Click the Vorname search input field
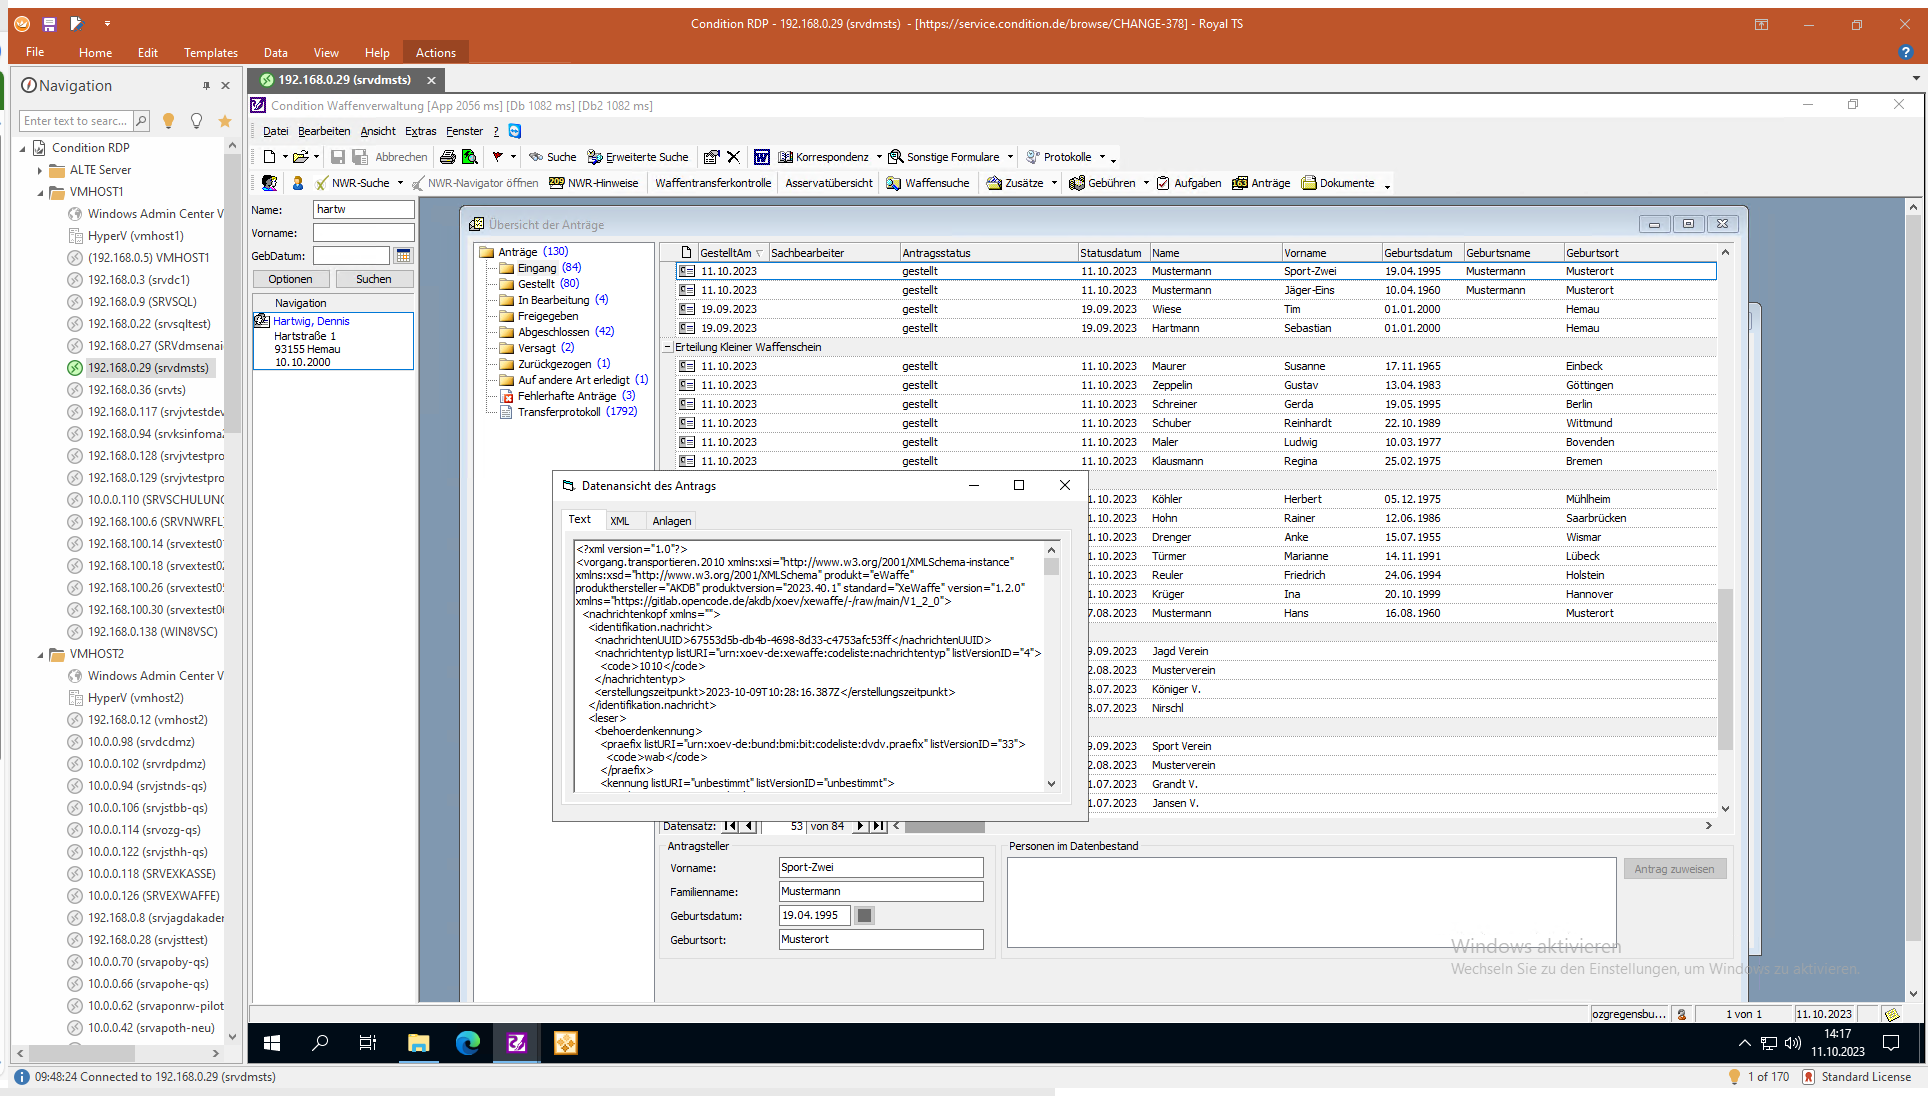This screenshot has height=1096, width=1928. click(363, 233)
